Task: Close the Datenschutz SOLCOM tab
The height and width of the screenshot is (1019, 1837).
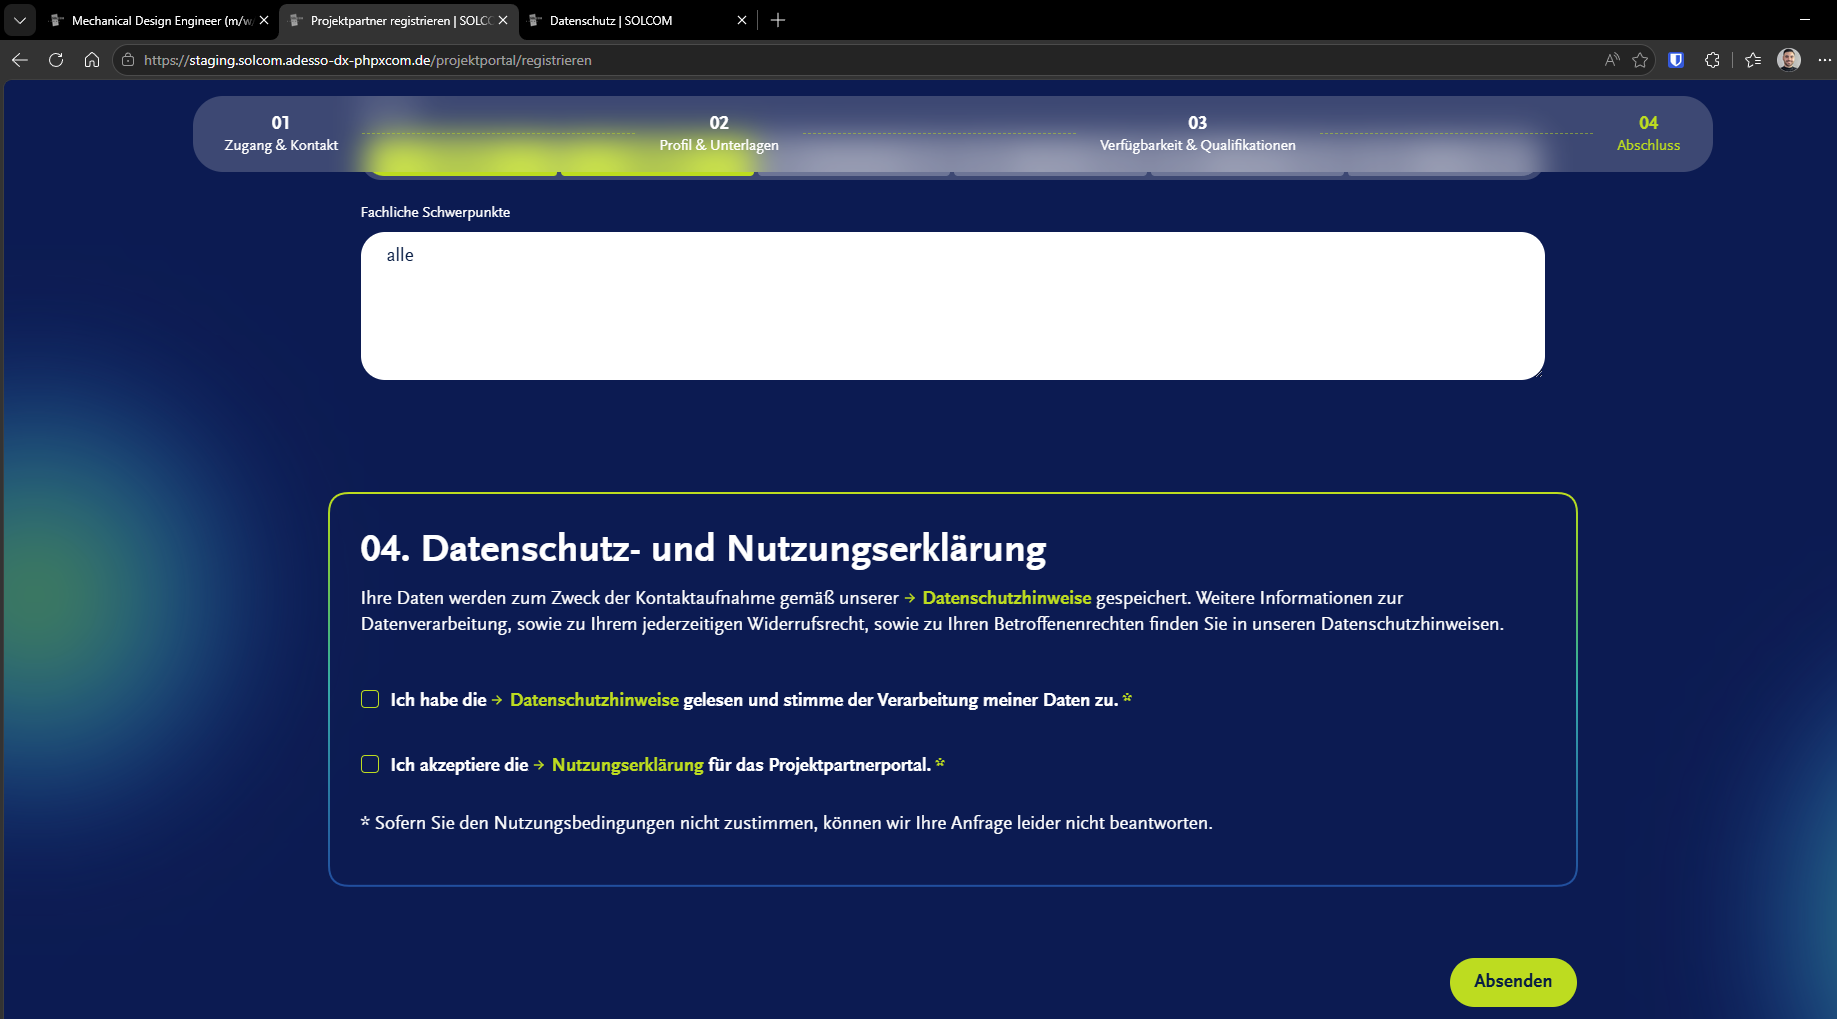Action: (742, 20)
